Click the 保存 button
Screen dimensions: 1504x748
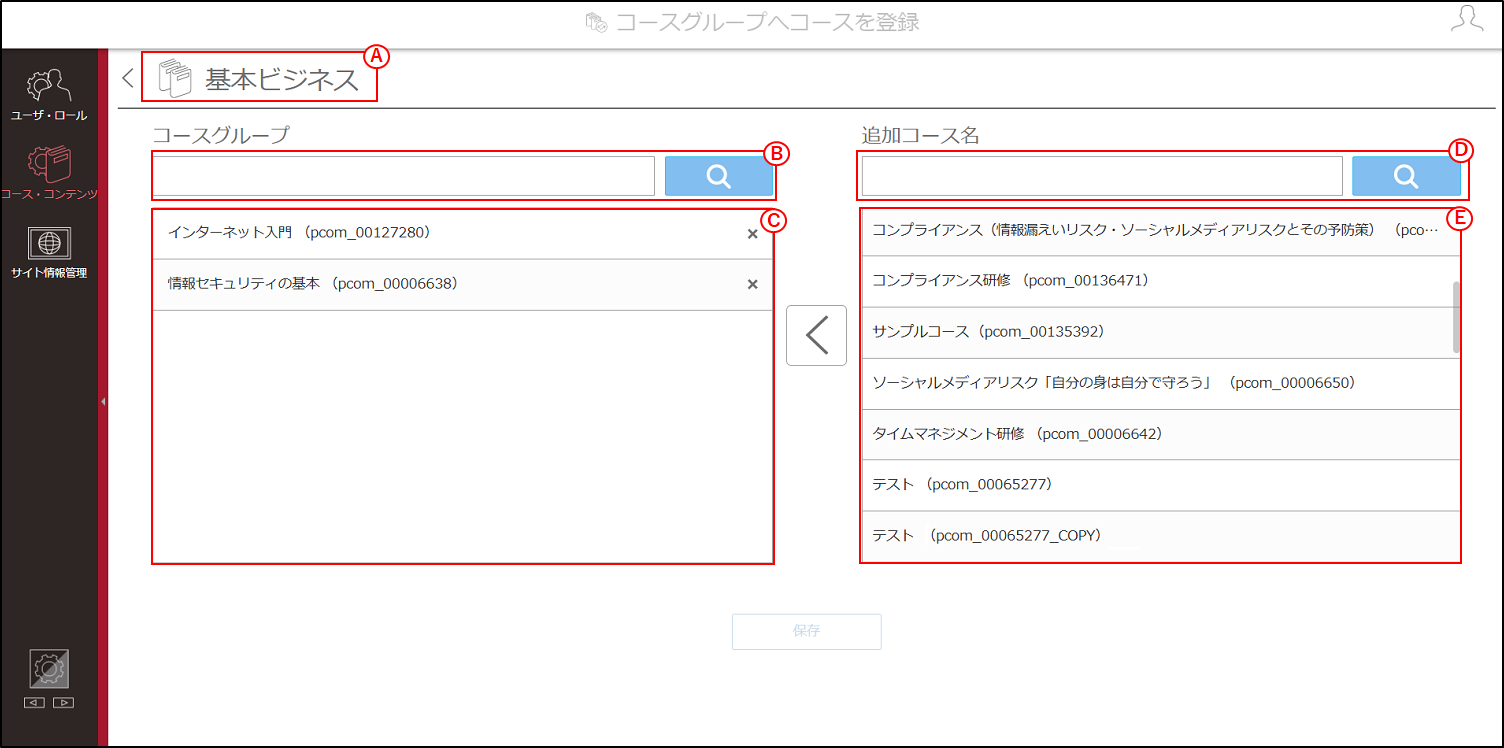[807, 631]
